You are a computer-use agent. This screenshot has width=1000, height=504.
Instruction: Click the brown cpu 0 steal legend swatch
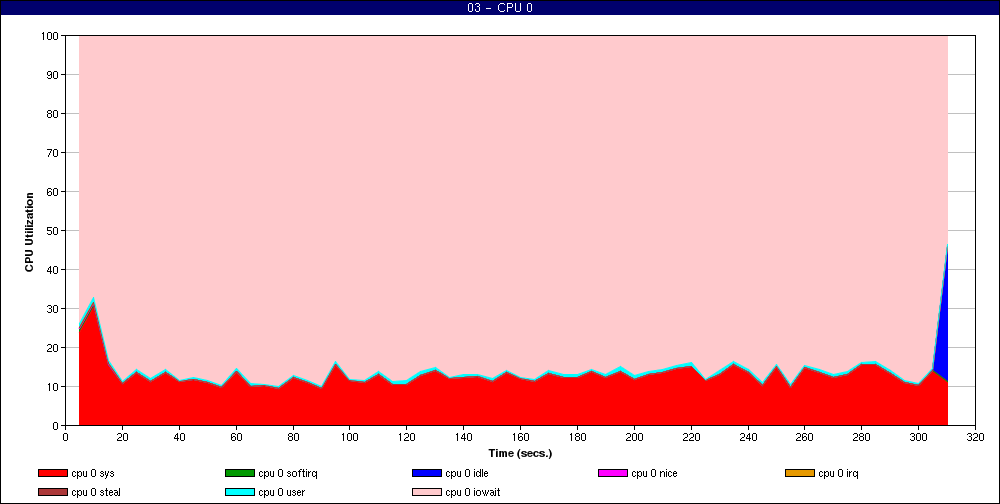tap(53, 492)
